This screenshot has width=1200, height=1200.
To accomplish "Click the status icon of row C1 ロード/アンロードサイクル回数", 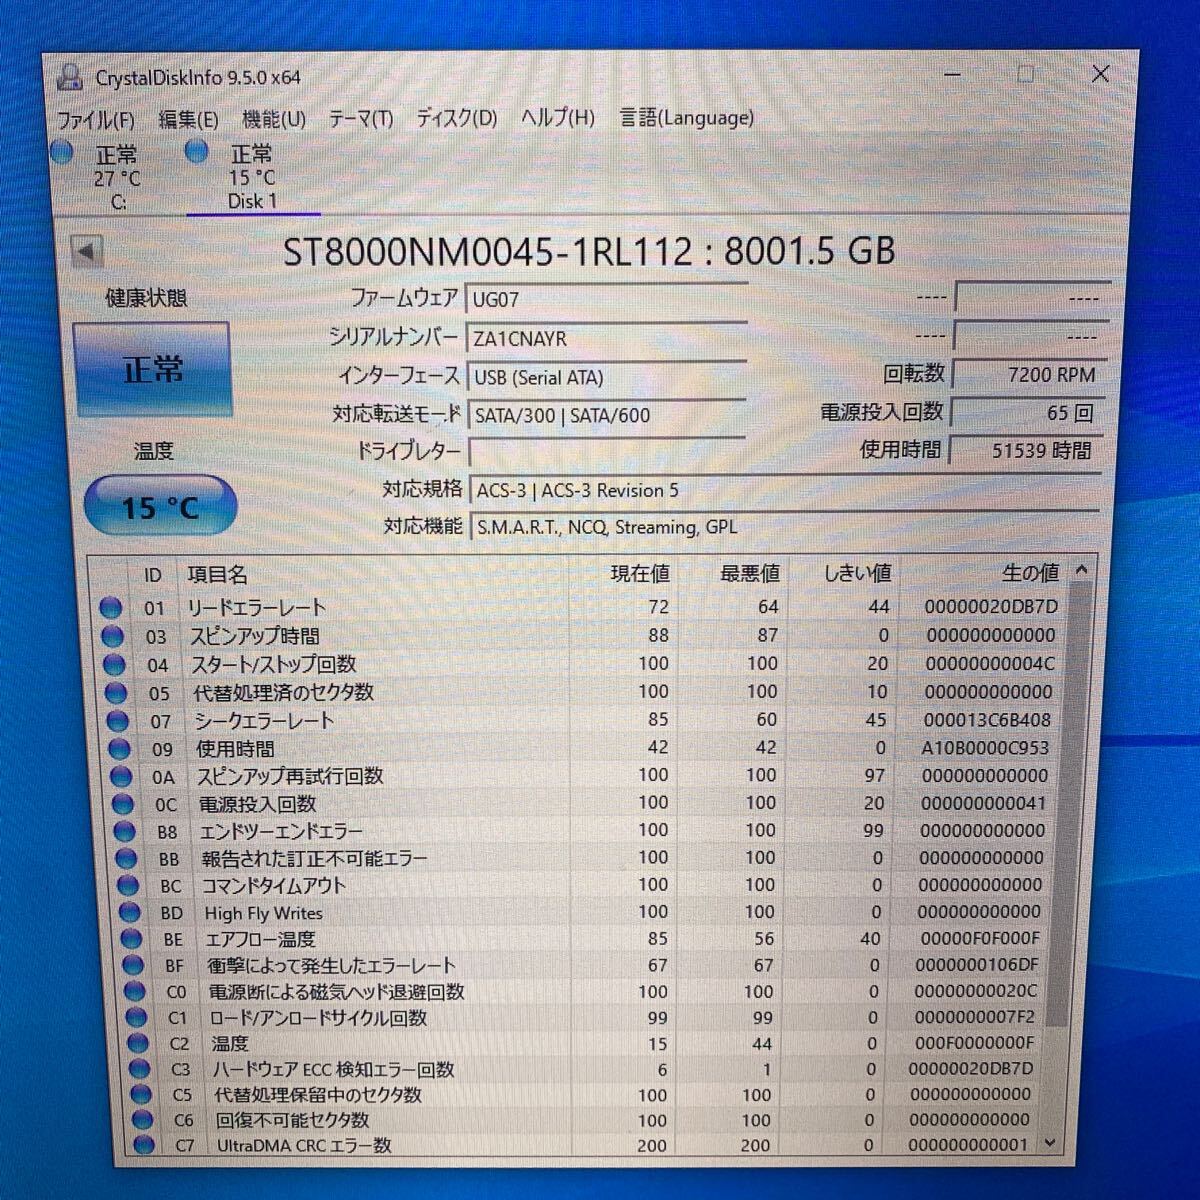I will tap(137, 1017).
